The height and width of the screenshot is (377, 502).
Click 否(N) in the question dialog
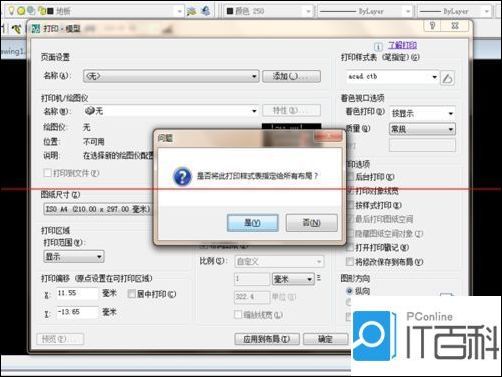(312, 223)
